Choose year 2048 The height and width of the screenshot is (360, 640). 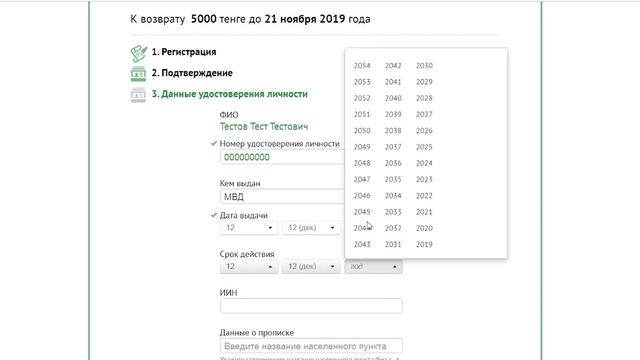[x=362, y=163]
